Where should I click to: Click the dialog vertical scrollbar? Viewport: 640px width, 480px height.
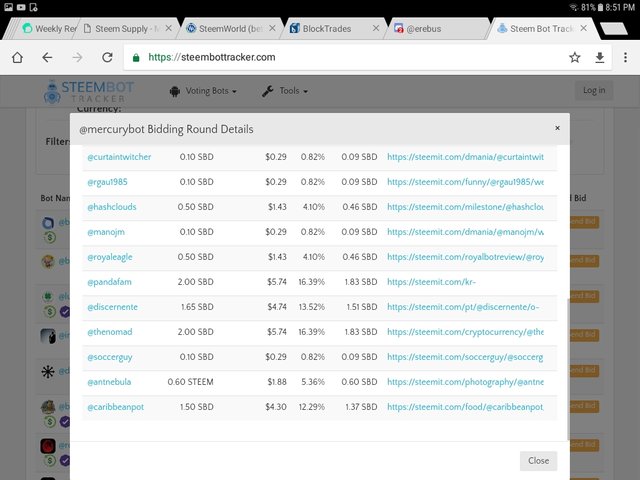(567, 369)
